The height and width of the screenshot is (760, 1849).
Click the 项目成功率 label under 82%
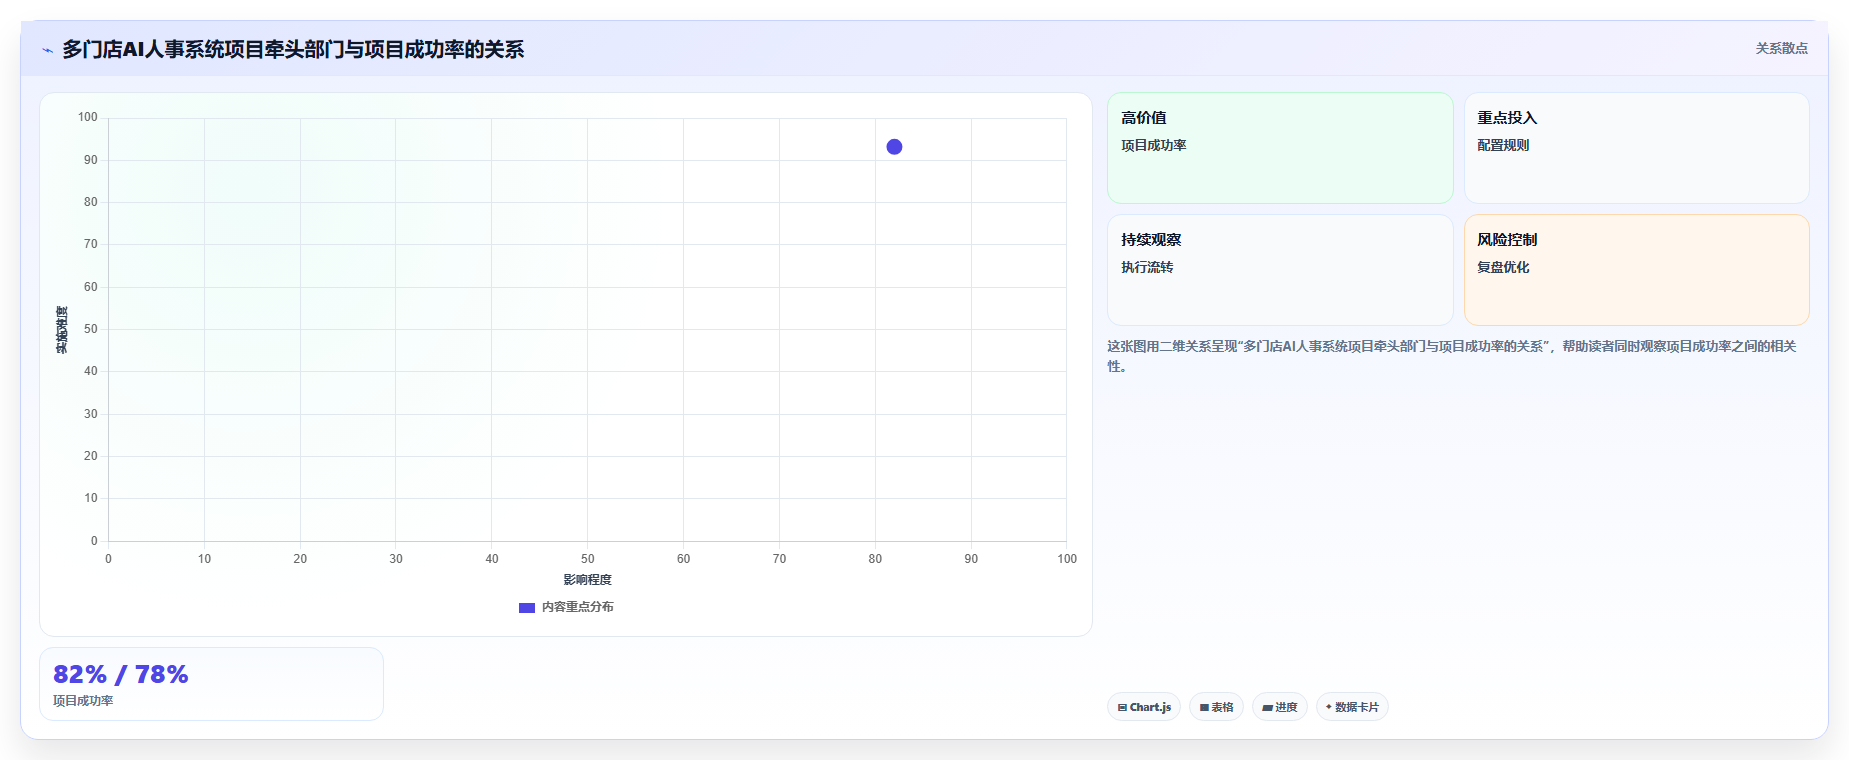click(x=83, y=701)
